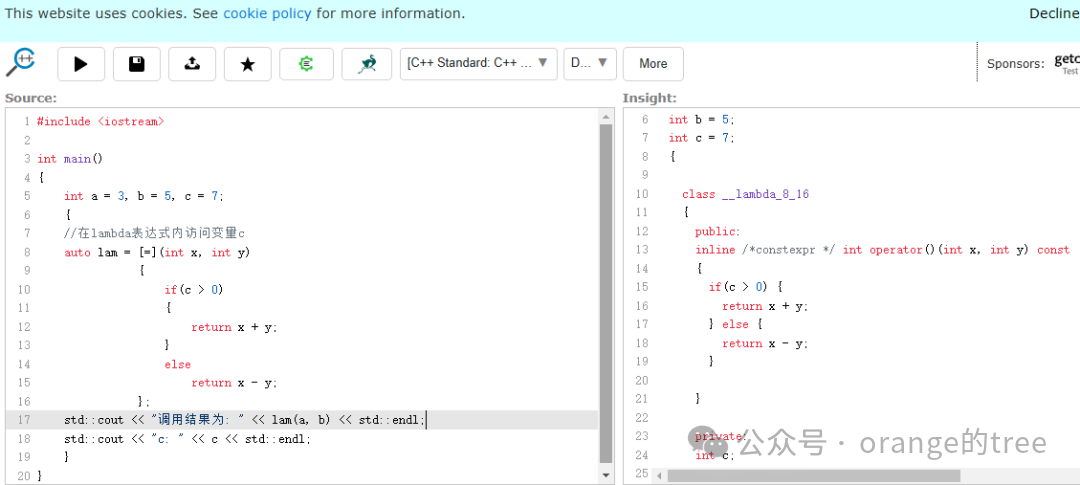Click 'if(c > 0) {' in Insight line 15

[x=746, y=287]
